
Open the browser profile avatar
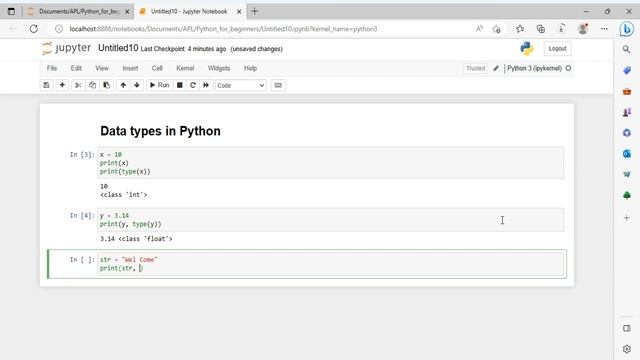pyautogui.click(x=583, y=29)
